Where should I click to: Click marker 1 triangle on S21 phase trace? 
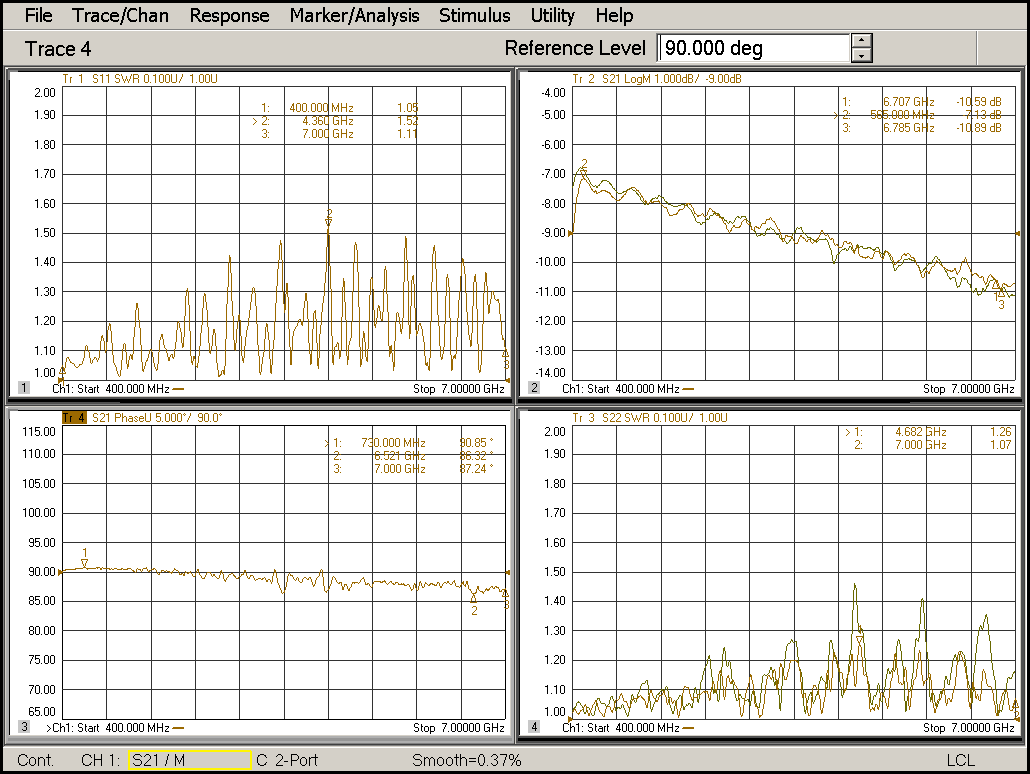point(85,564)
